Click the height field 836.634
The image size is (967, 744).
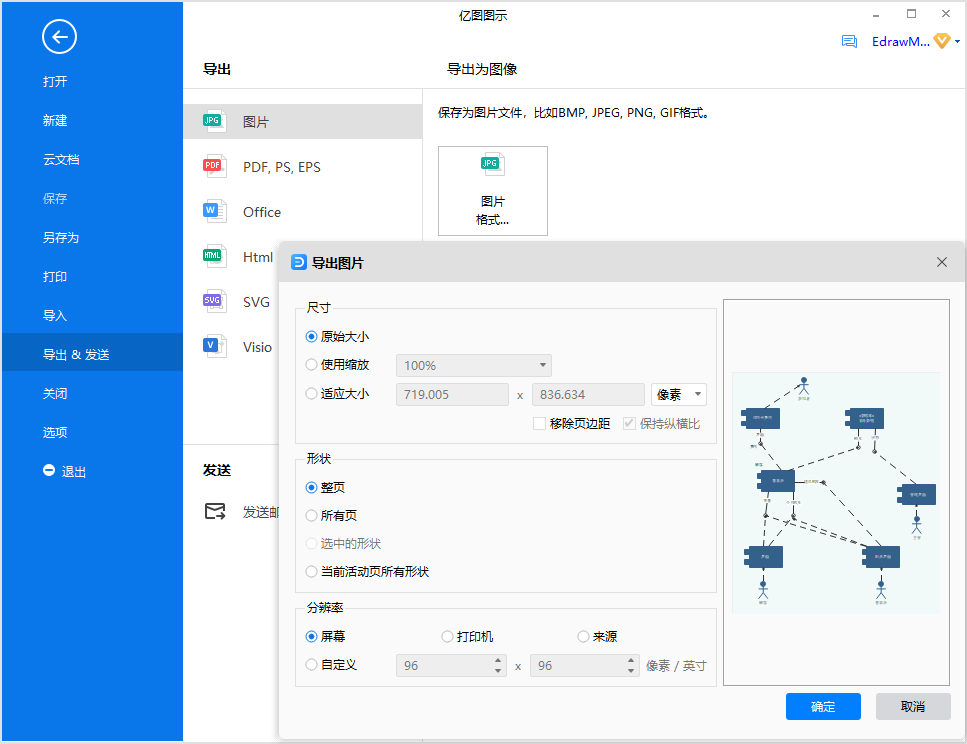[x=588, y=394]
